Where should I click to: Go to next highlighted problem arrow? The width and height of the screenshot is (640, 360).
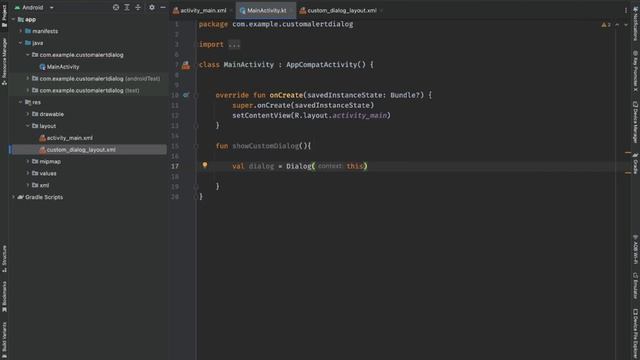[x=626, y=24]
